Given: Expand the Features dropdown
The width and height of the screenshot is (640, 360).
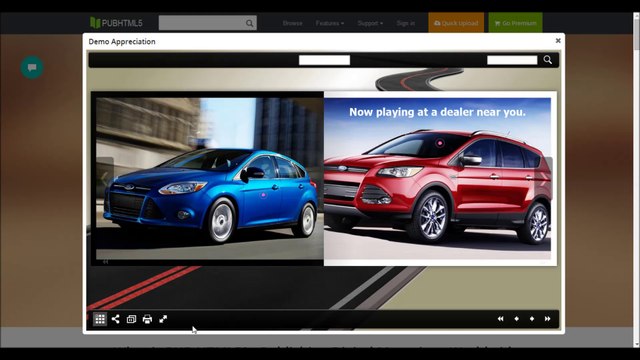Looking at the screenshot, I should [330, 23].
